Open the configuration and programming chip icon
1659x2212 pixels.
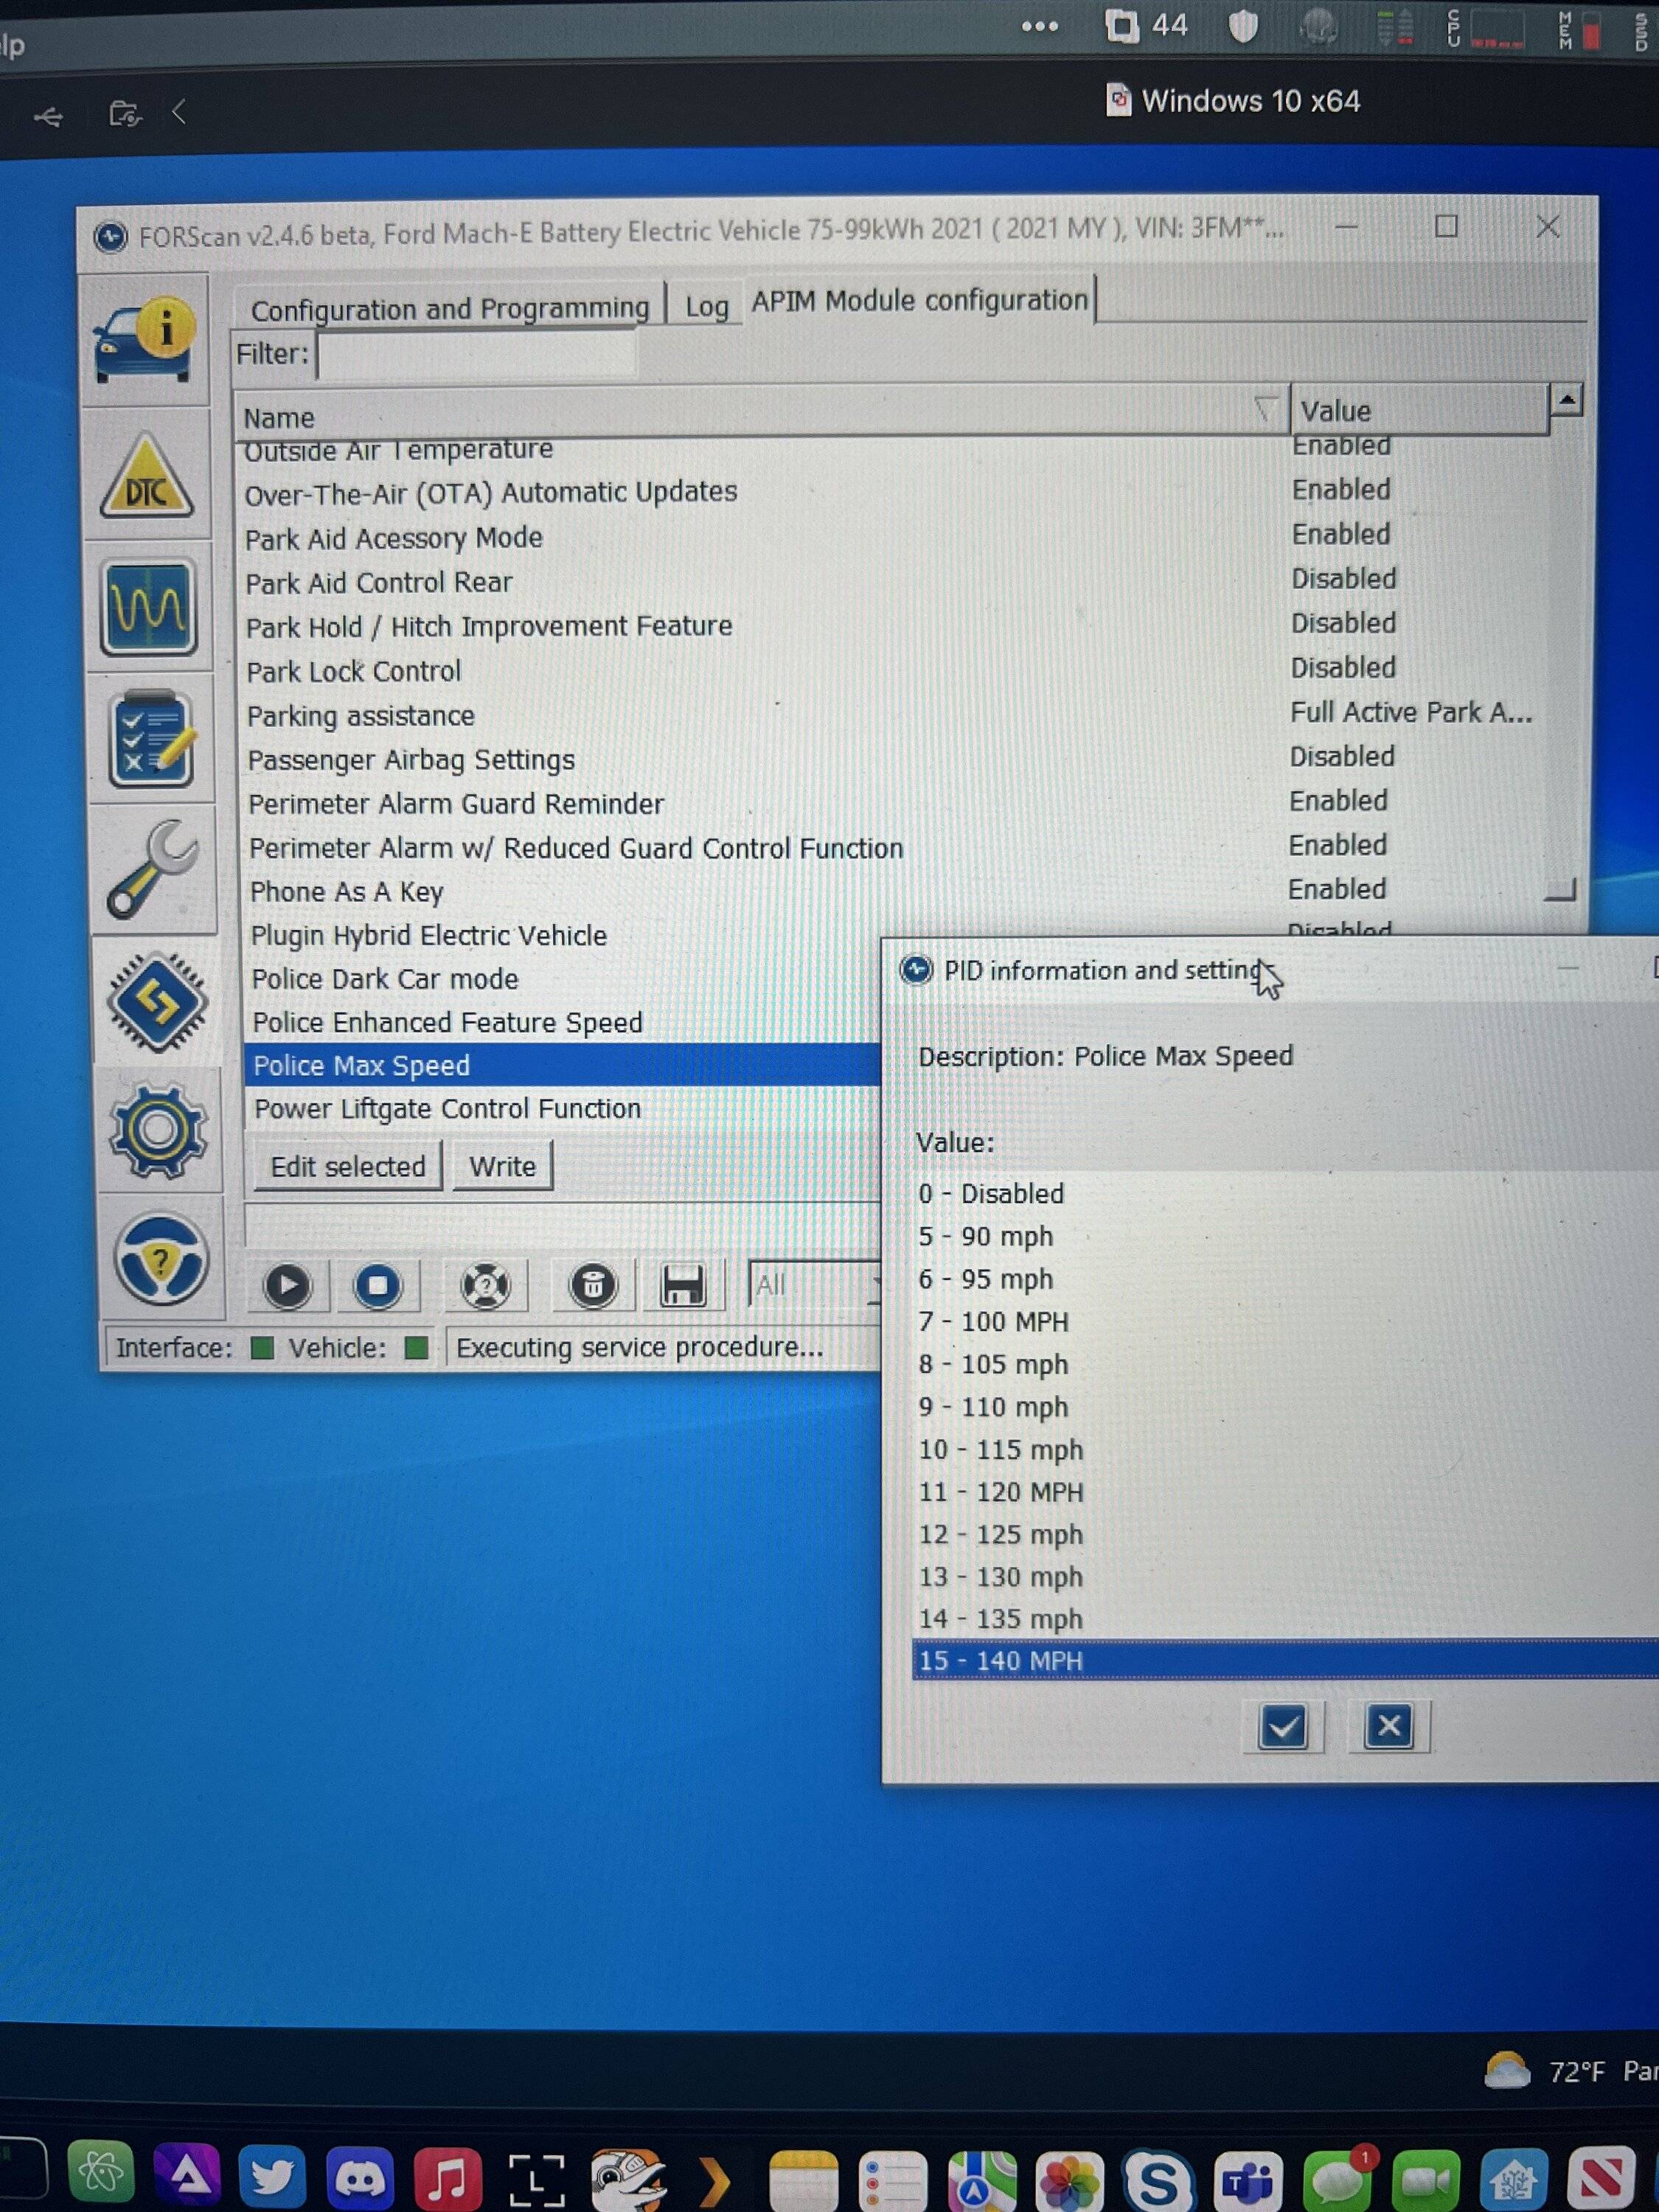pos(157,1002)
